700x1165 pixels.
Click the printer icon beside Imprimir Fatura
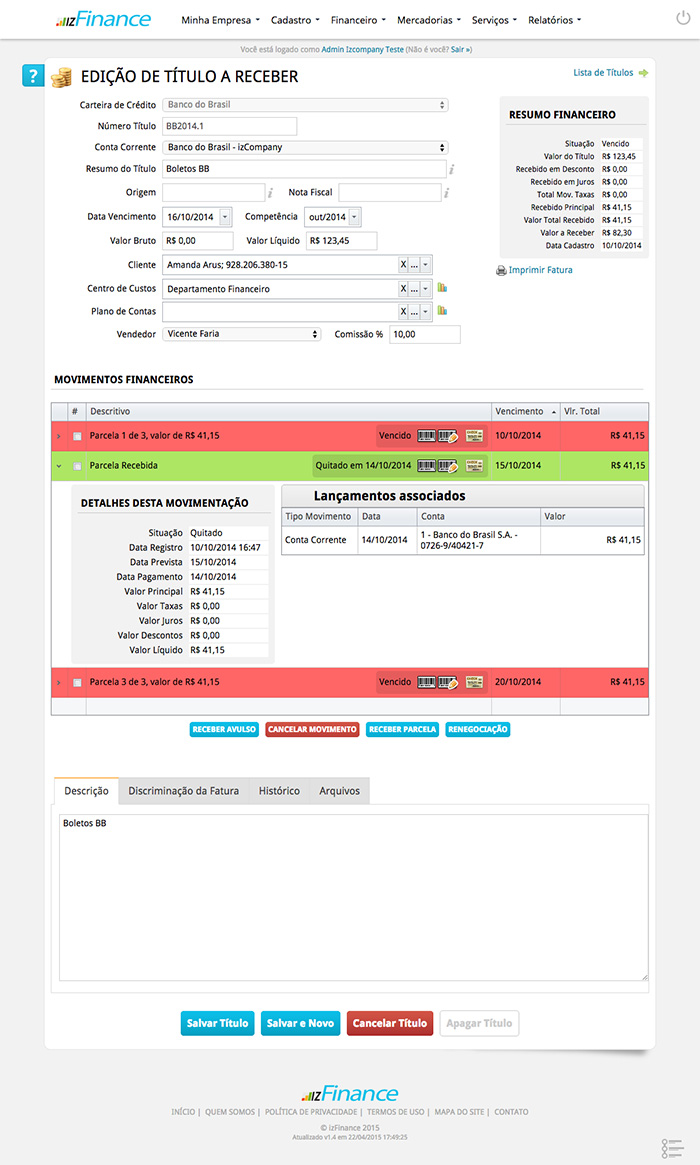coord(501,270)
